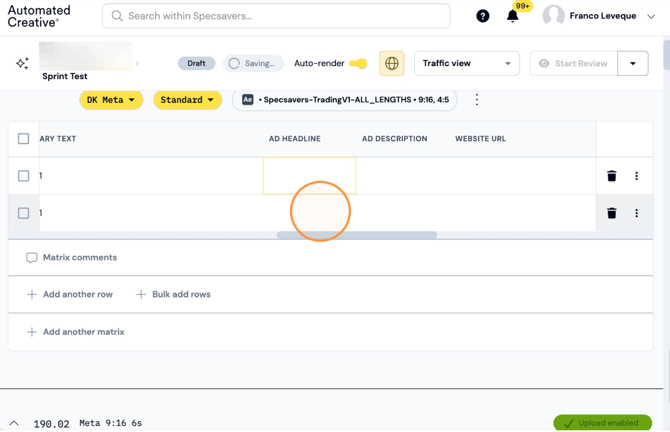Click the Start Review button
This screenshot has width=670, height=432.
[x=574, y=63]
